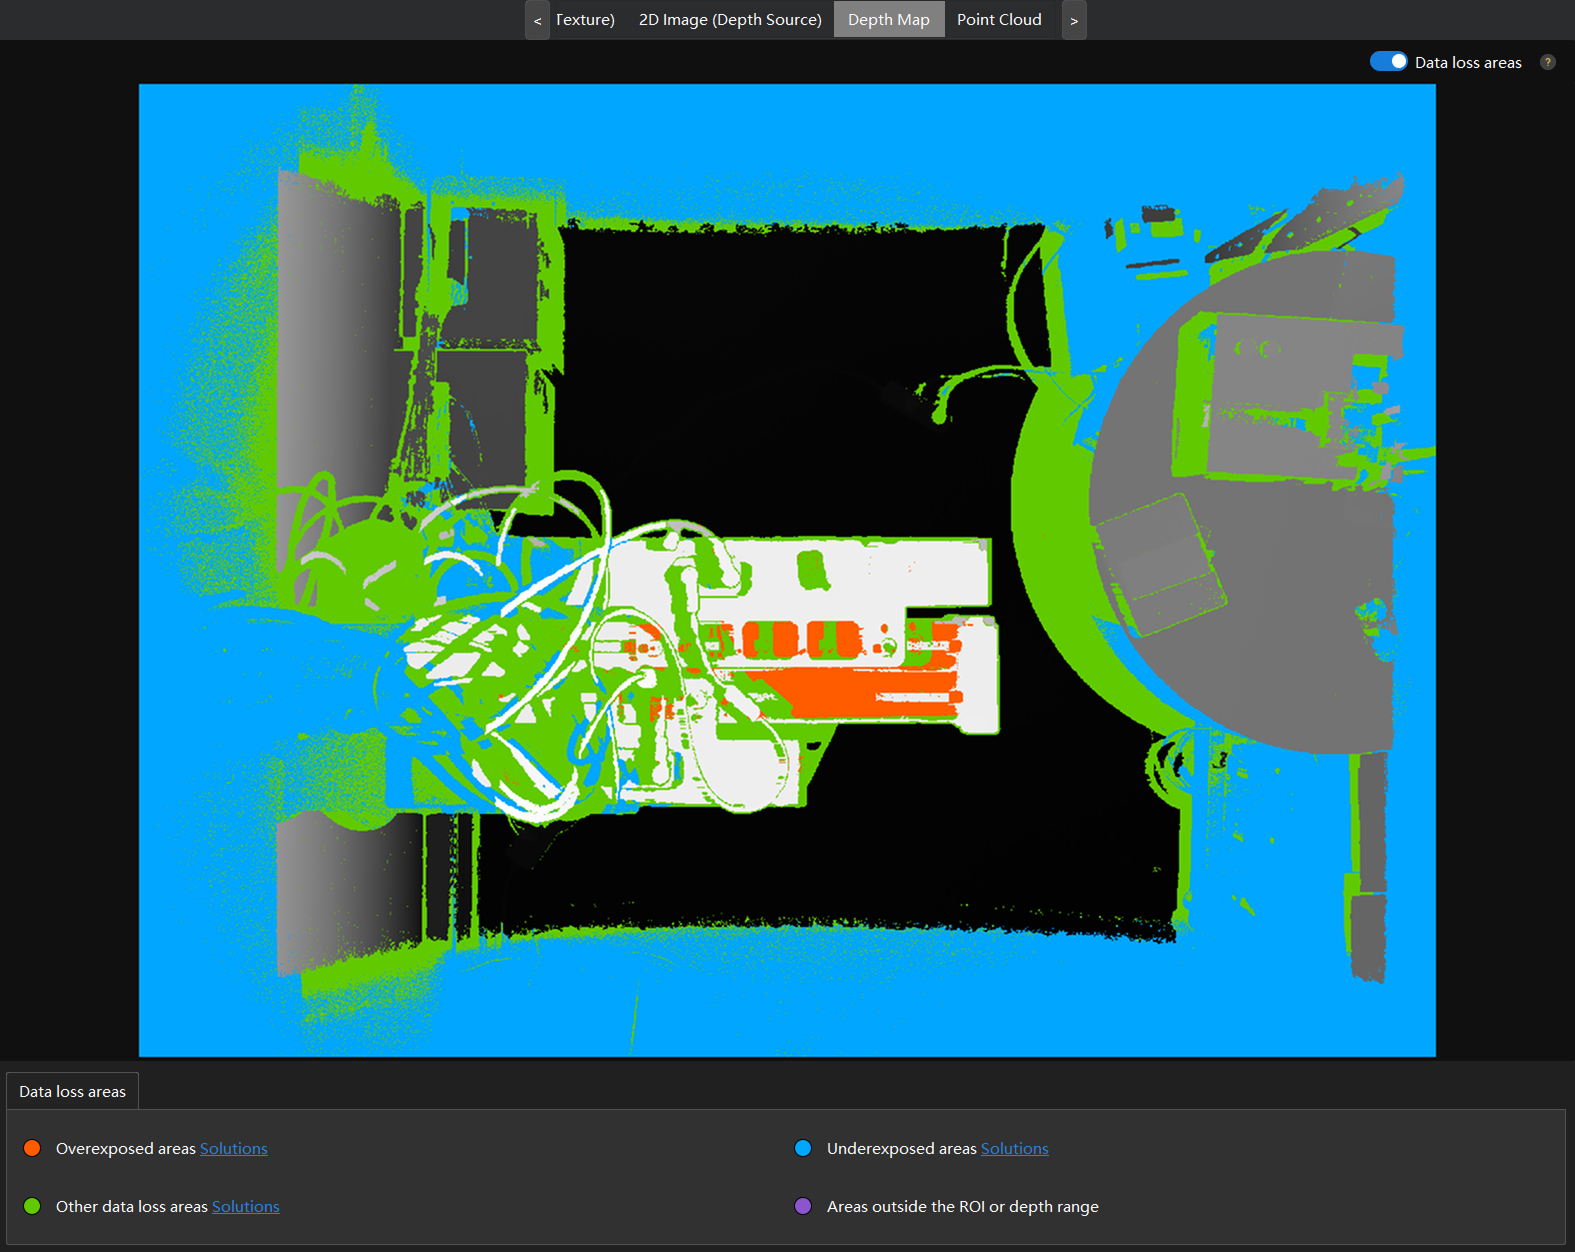Click the depth map image viewport
Viewport: 1575px width, 1252px height.
[787, 570]
